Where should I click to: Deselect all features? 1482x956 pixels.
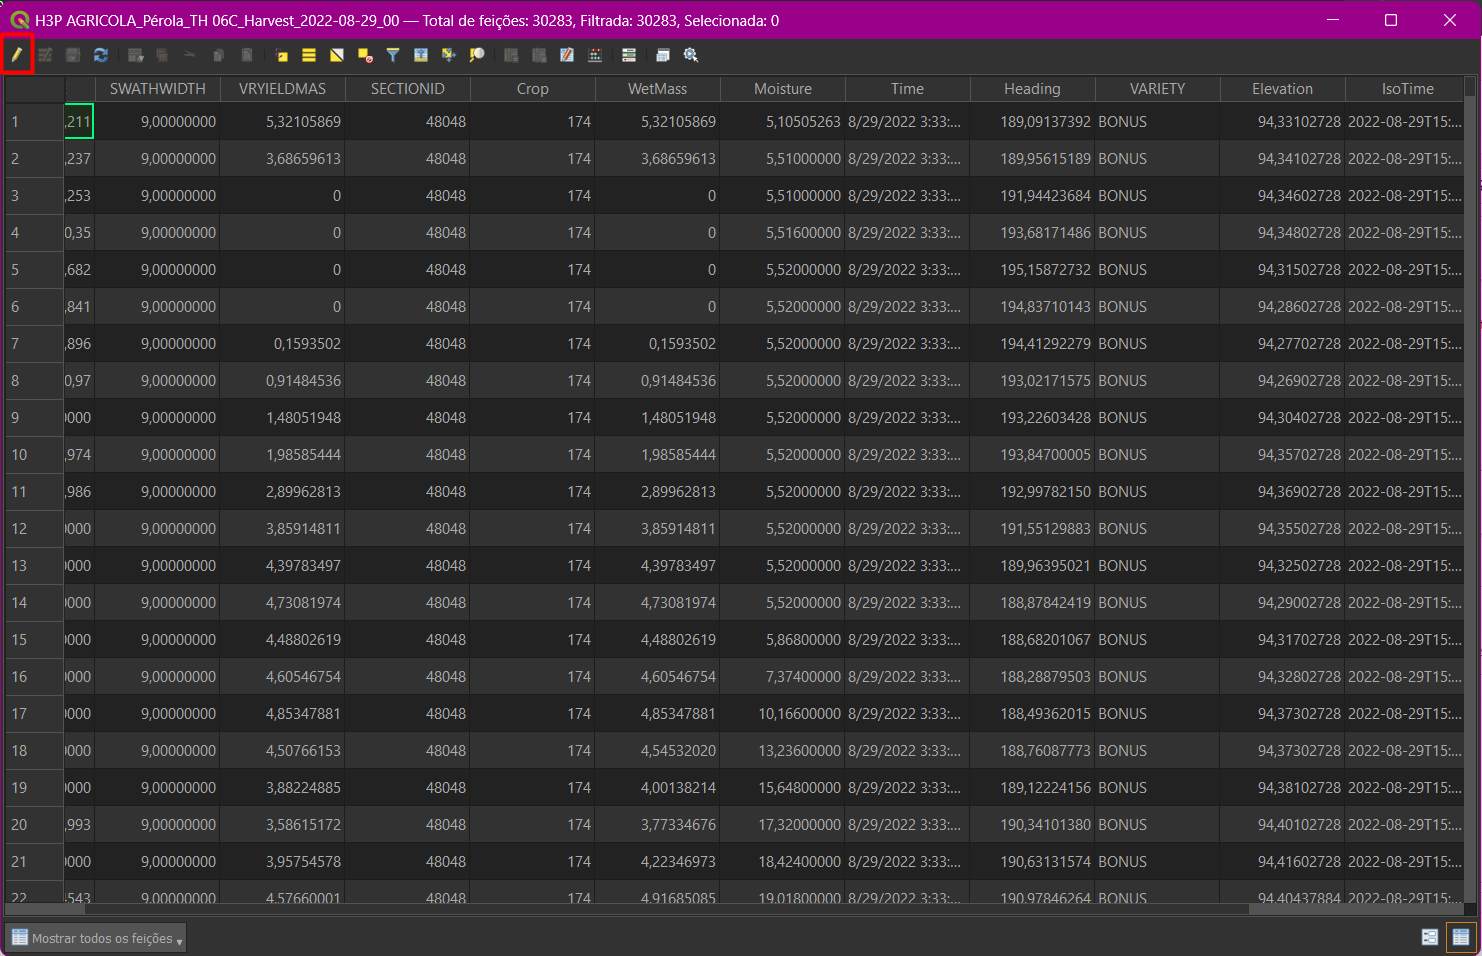click(x=365, y=55)
